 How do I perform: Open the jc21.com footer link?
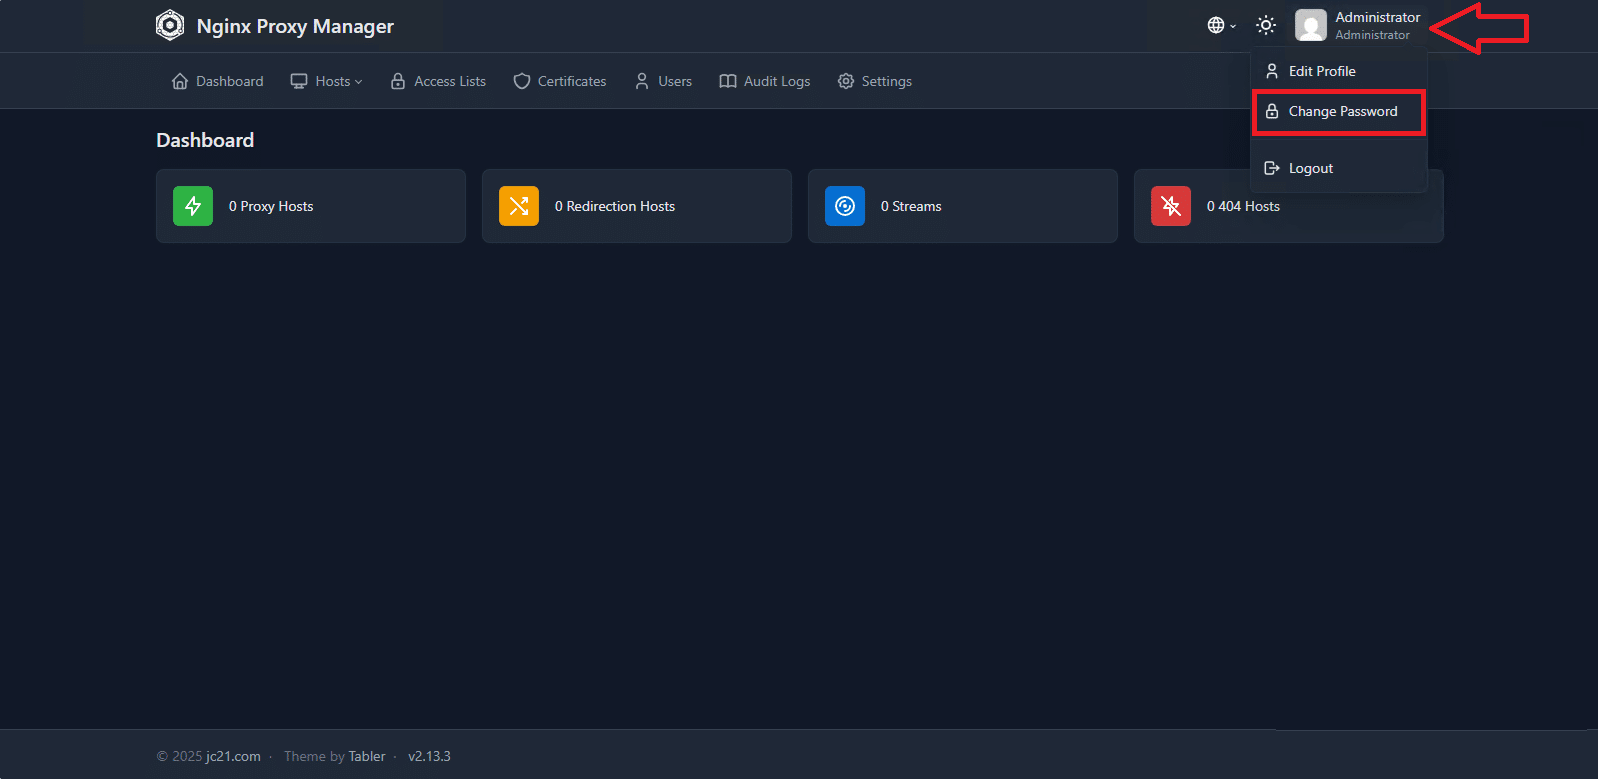click(233, 756)
